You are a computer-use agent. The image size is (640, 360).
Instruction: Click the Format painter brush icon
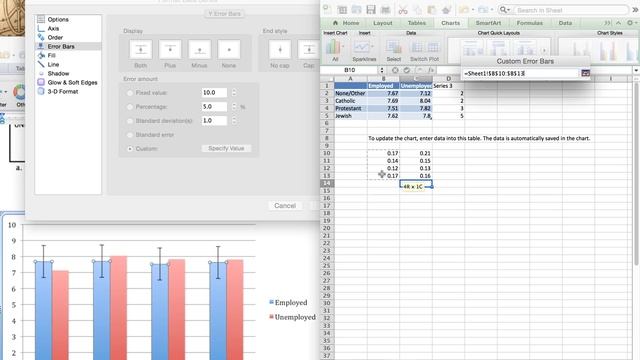point(446,10)
